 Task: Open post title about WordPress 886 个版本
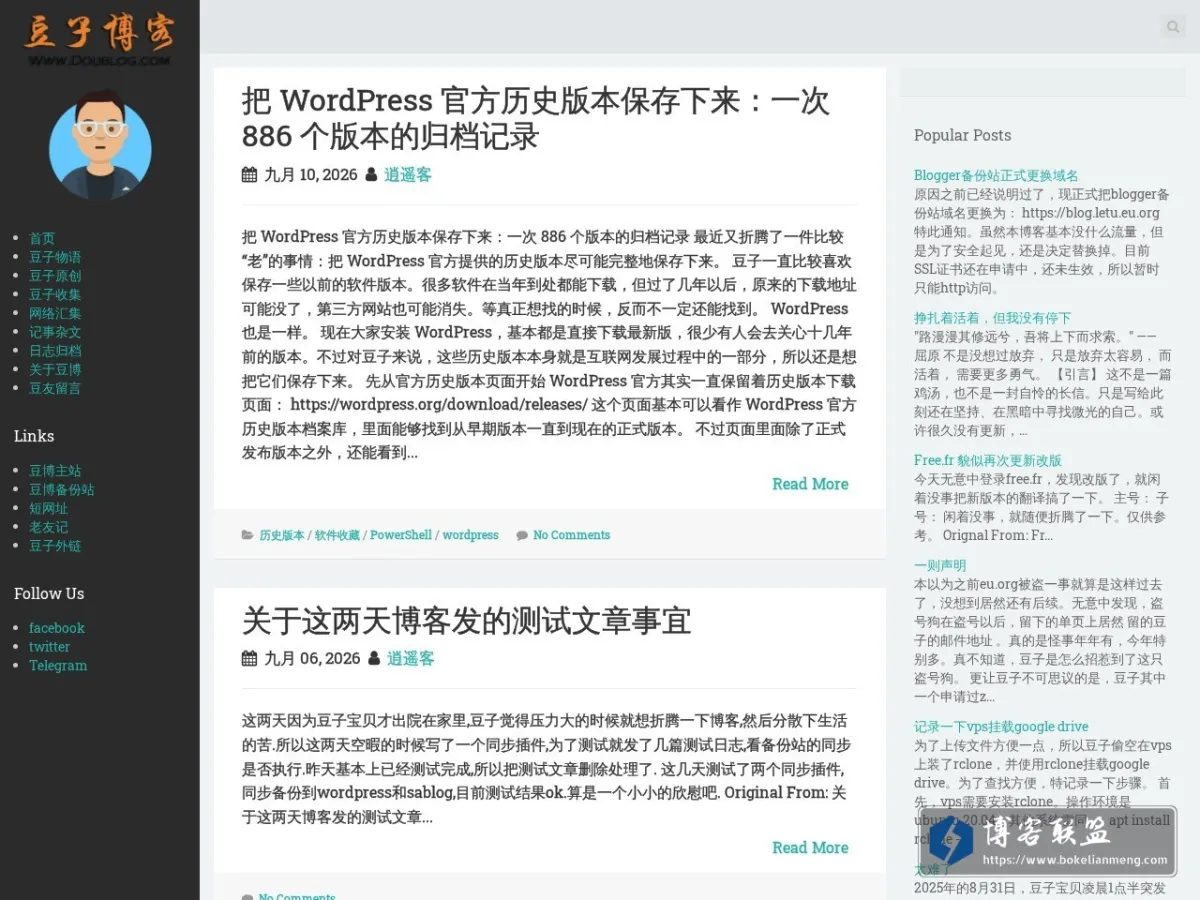(536, 118)
